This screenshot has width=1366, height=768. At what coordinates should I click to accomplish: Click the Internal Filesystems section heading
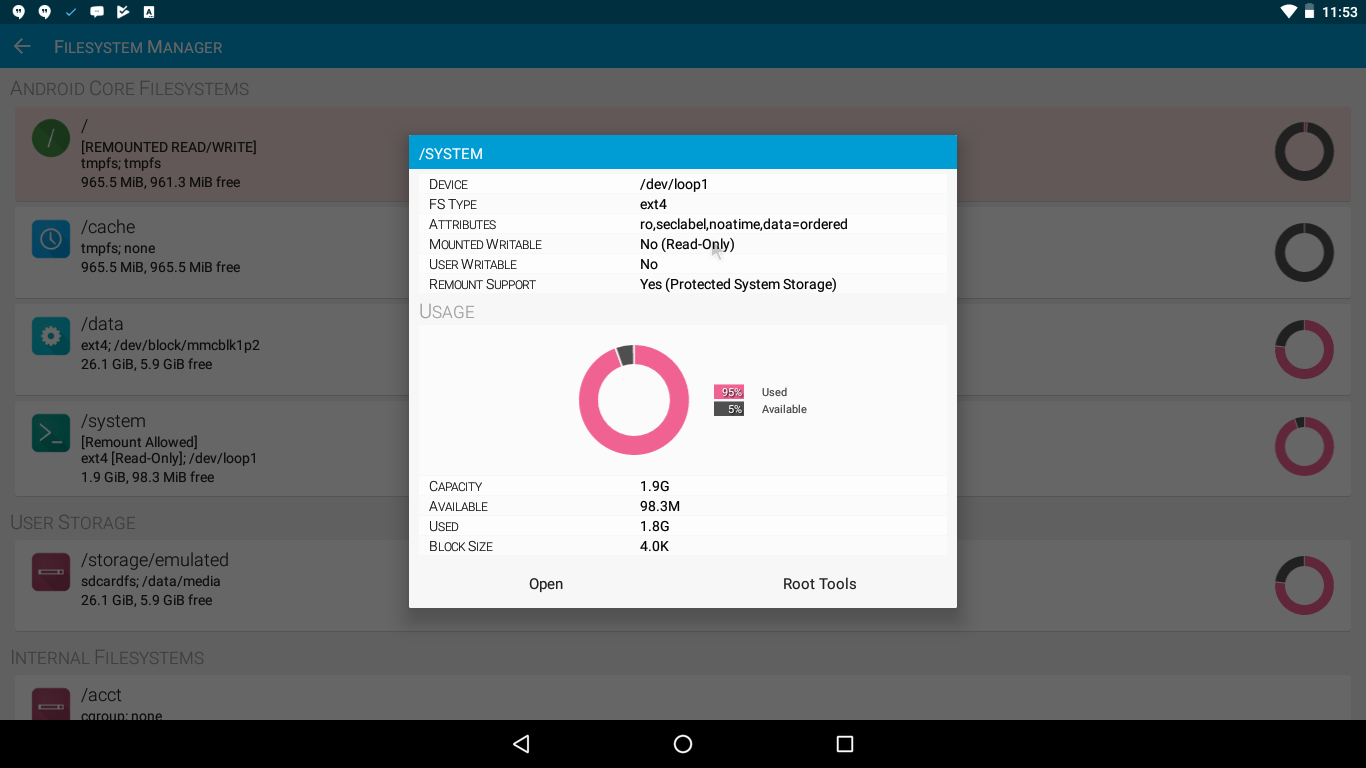tap(107, 657)
